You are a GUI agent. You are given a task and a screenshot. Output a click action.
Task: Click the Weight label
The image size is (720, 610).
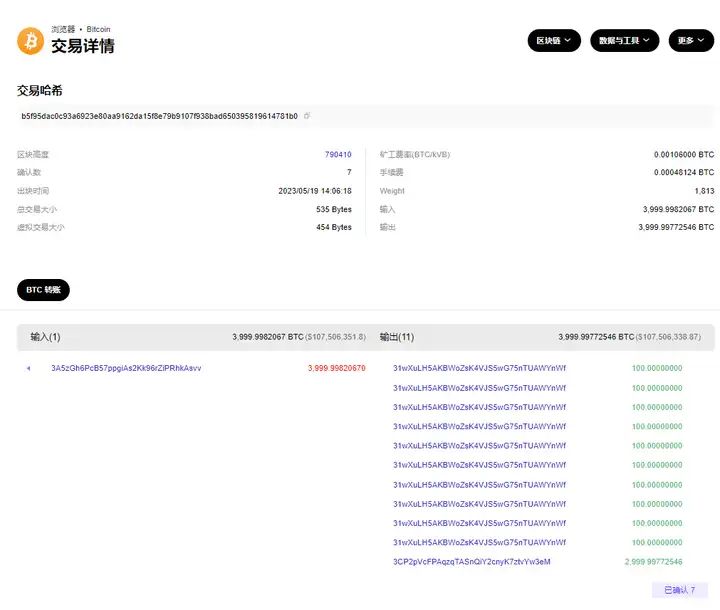[392, 191]
